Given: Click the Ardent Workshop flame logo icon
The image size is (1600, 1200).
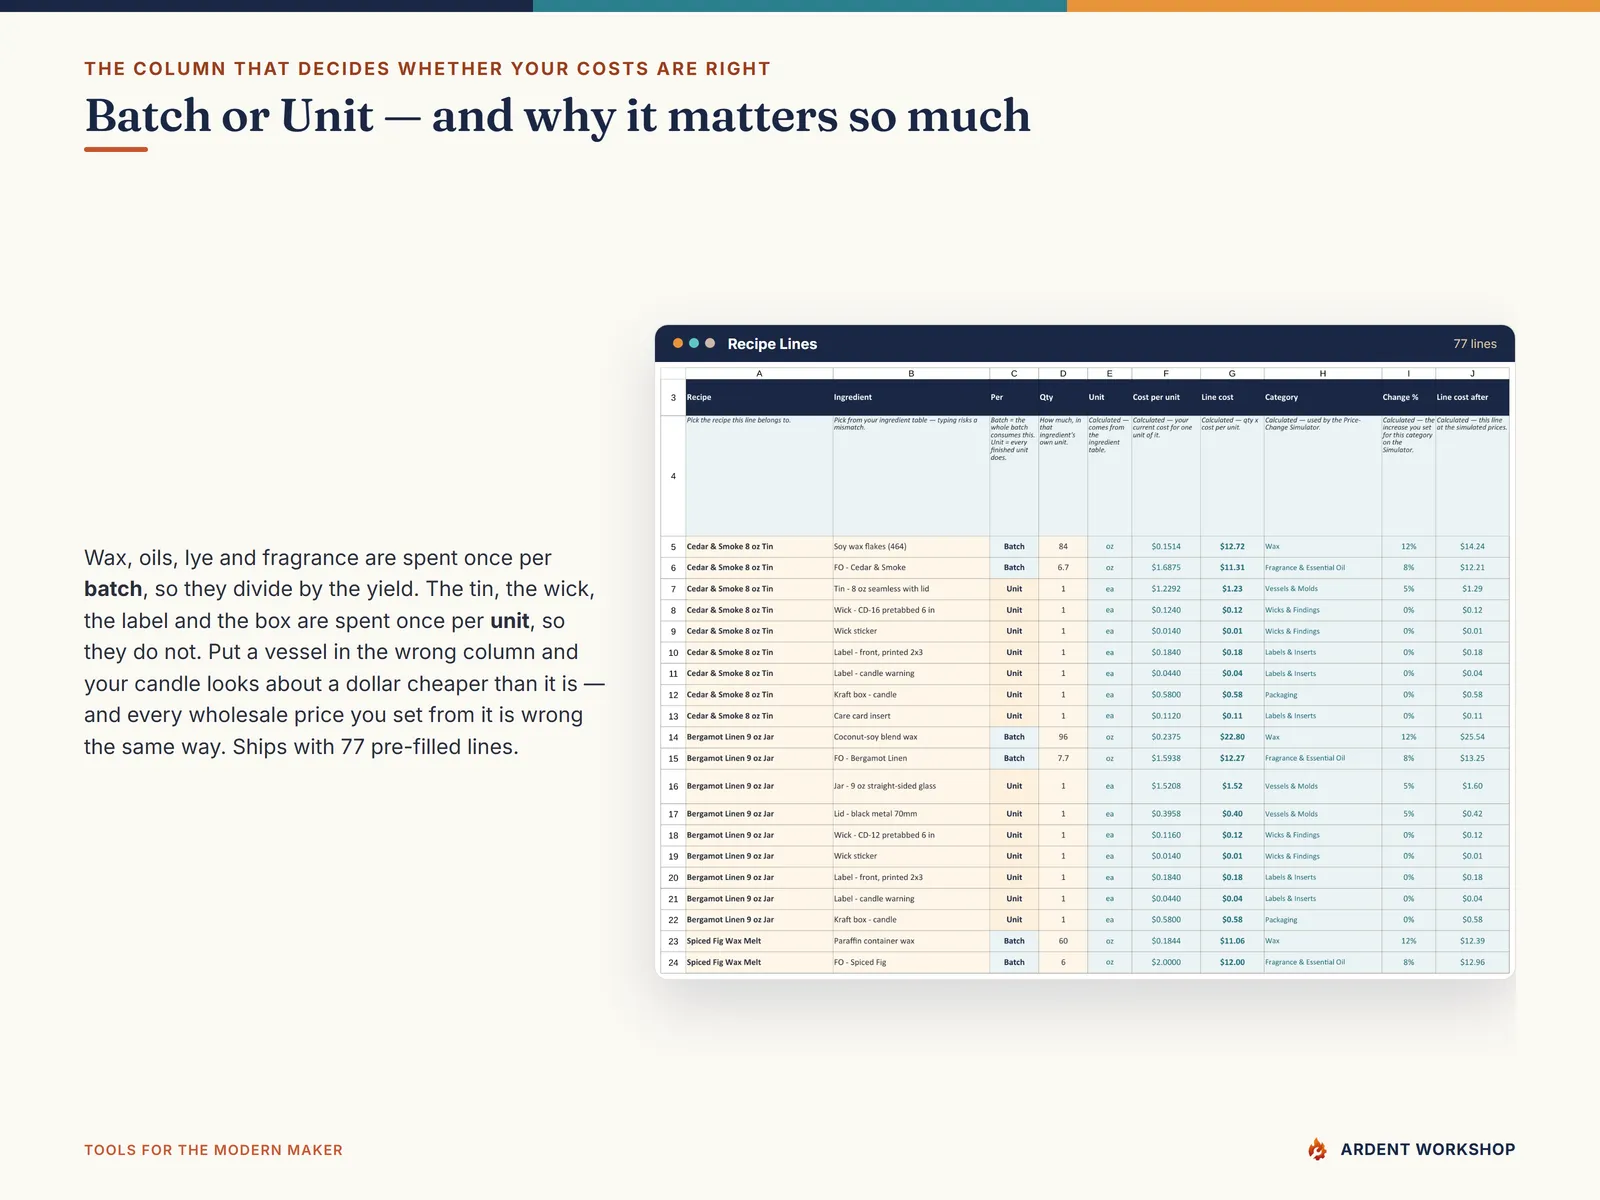Looking at the screenshot, I should coord(1318,1149).
